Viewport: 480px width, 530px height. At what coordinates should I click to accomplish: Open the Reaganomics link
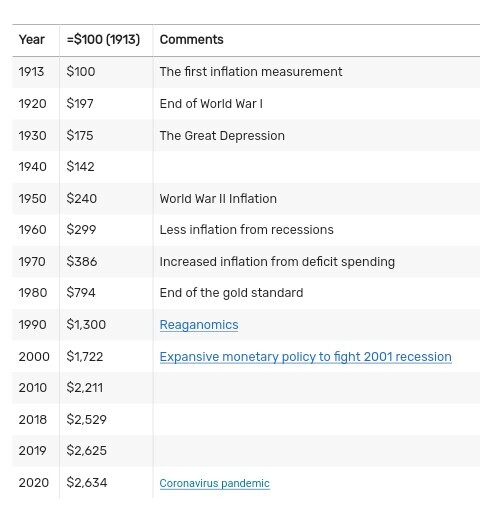tap(199, 325)
